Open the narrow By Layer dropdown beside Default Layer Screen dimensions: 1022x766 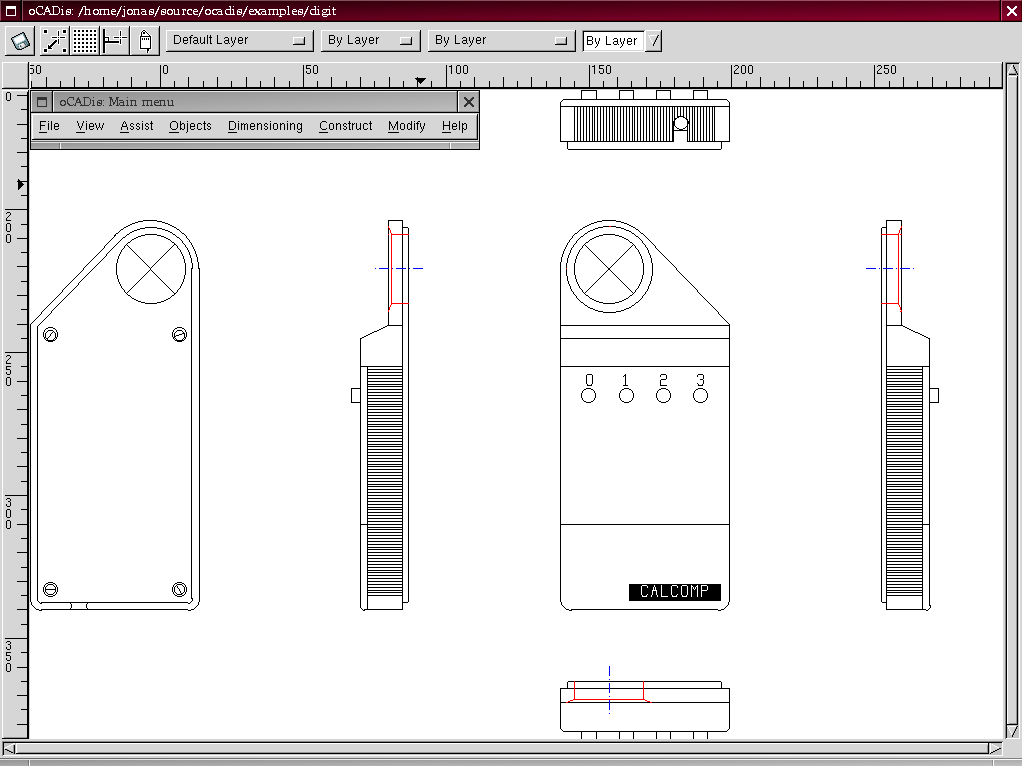pos(369,41)
